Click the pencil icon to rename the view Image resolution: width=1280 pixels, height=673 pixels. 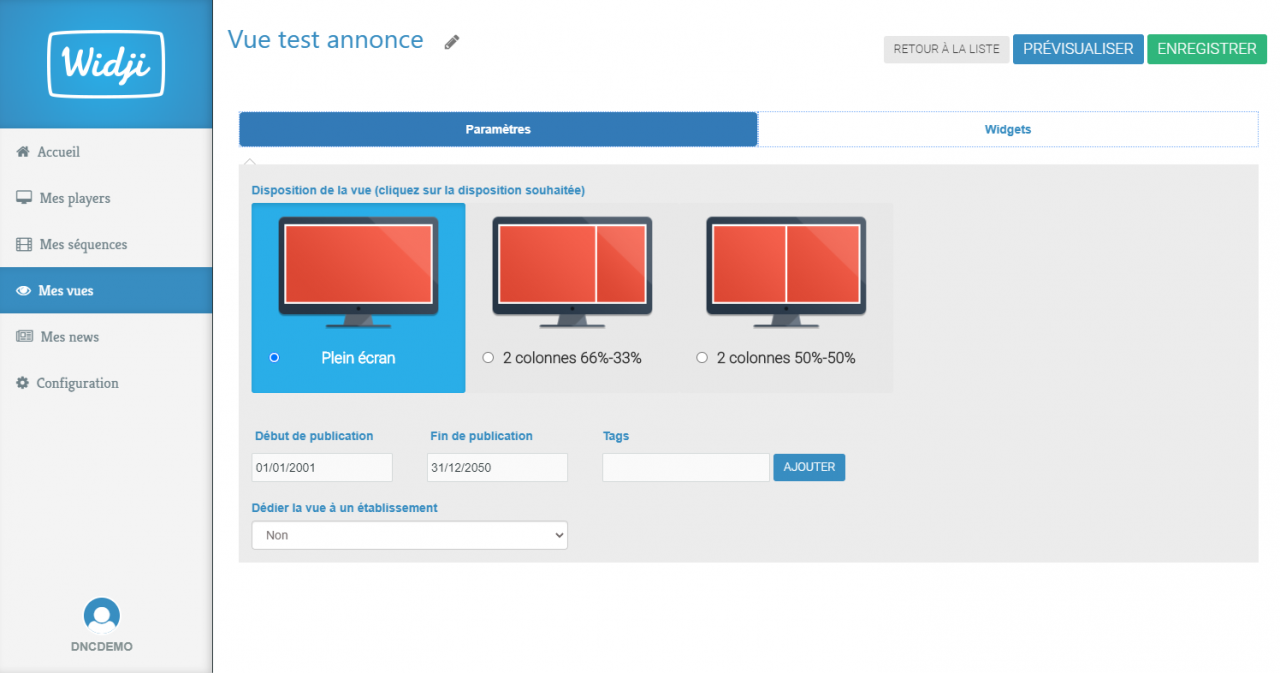click(x=452, y=42)
